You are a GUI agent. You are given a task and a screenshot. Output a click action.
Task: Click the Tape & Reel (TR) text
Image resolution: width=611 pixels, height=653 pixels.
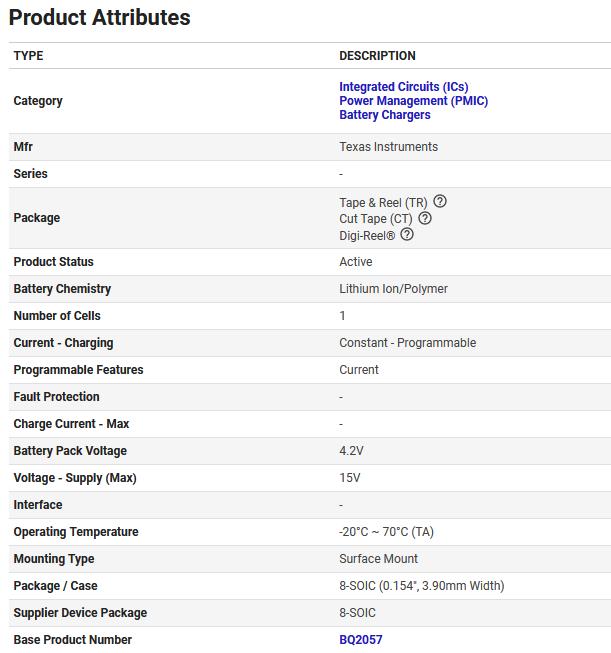(x=383, y=203)
